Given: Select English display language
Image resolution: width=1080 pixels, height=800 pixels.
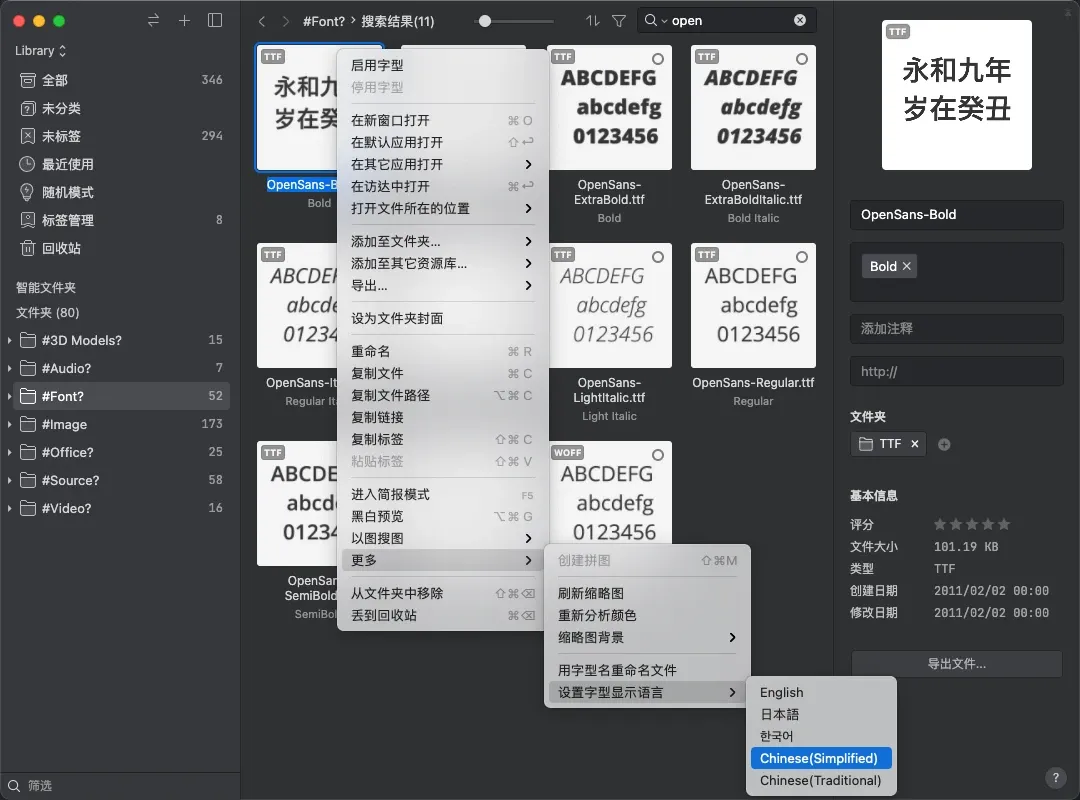Looking at the screenshot, I should pyautogui.click(x=821, y=693).
